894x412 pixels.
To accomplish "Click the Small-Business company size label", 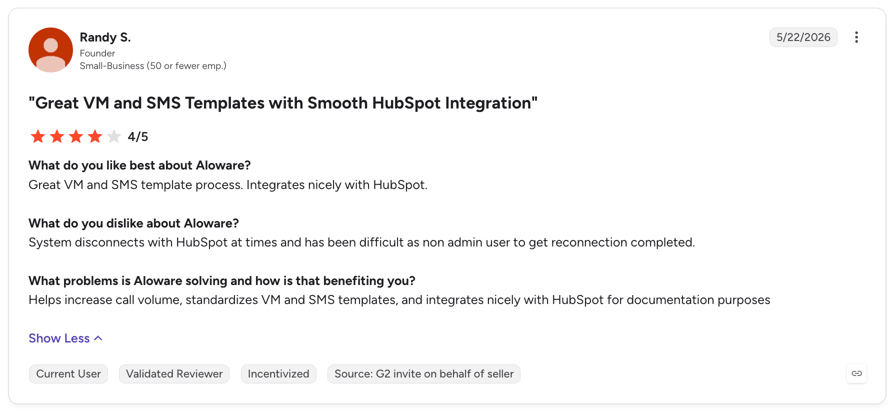I will click(x=153, y=66).
